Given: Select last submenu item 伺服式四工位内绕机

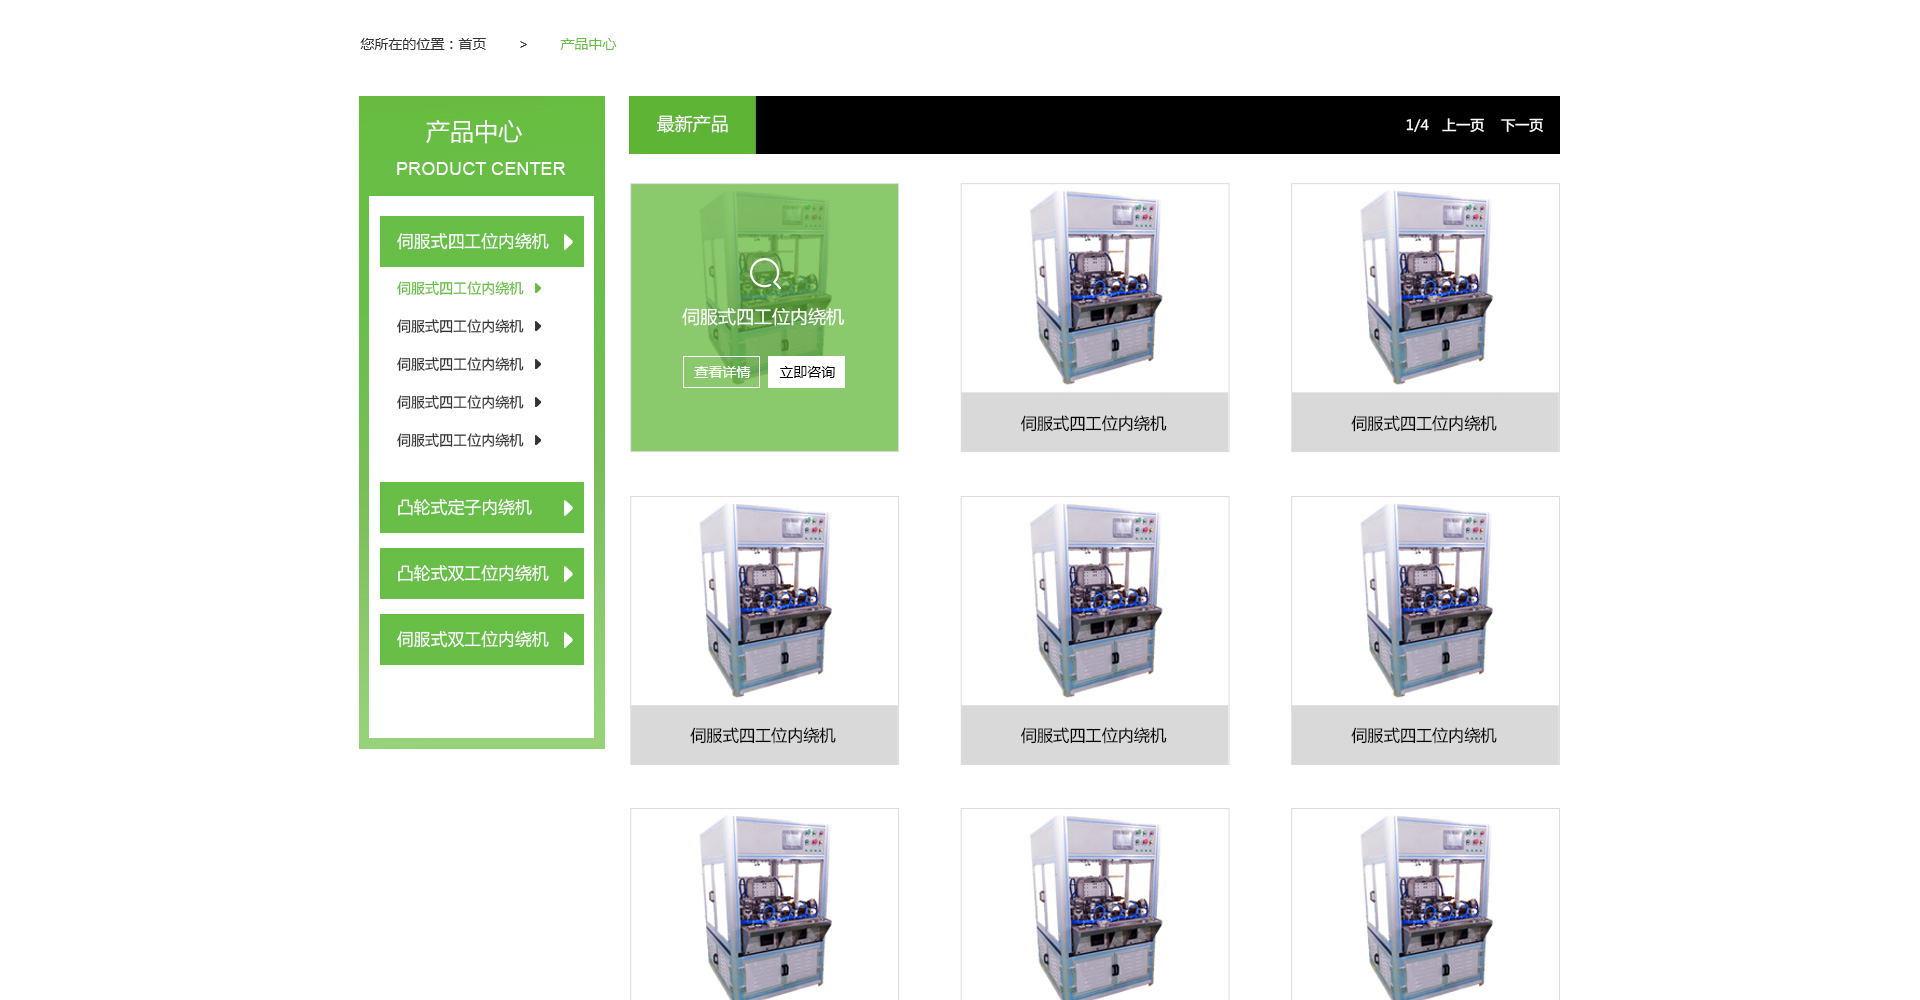Looking at the screenshot, I should point(460,440).
